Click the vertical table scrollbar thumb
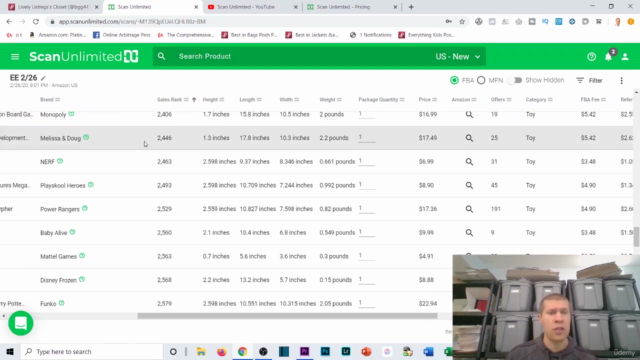The height and width of the screenshot is (360, 640). click(636, 237)
